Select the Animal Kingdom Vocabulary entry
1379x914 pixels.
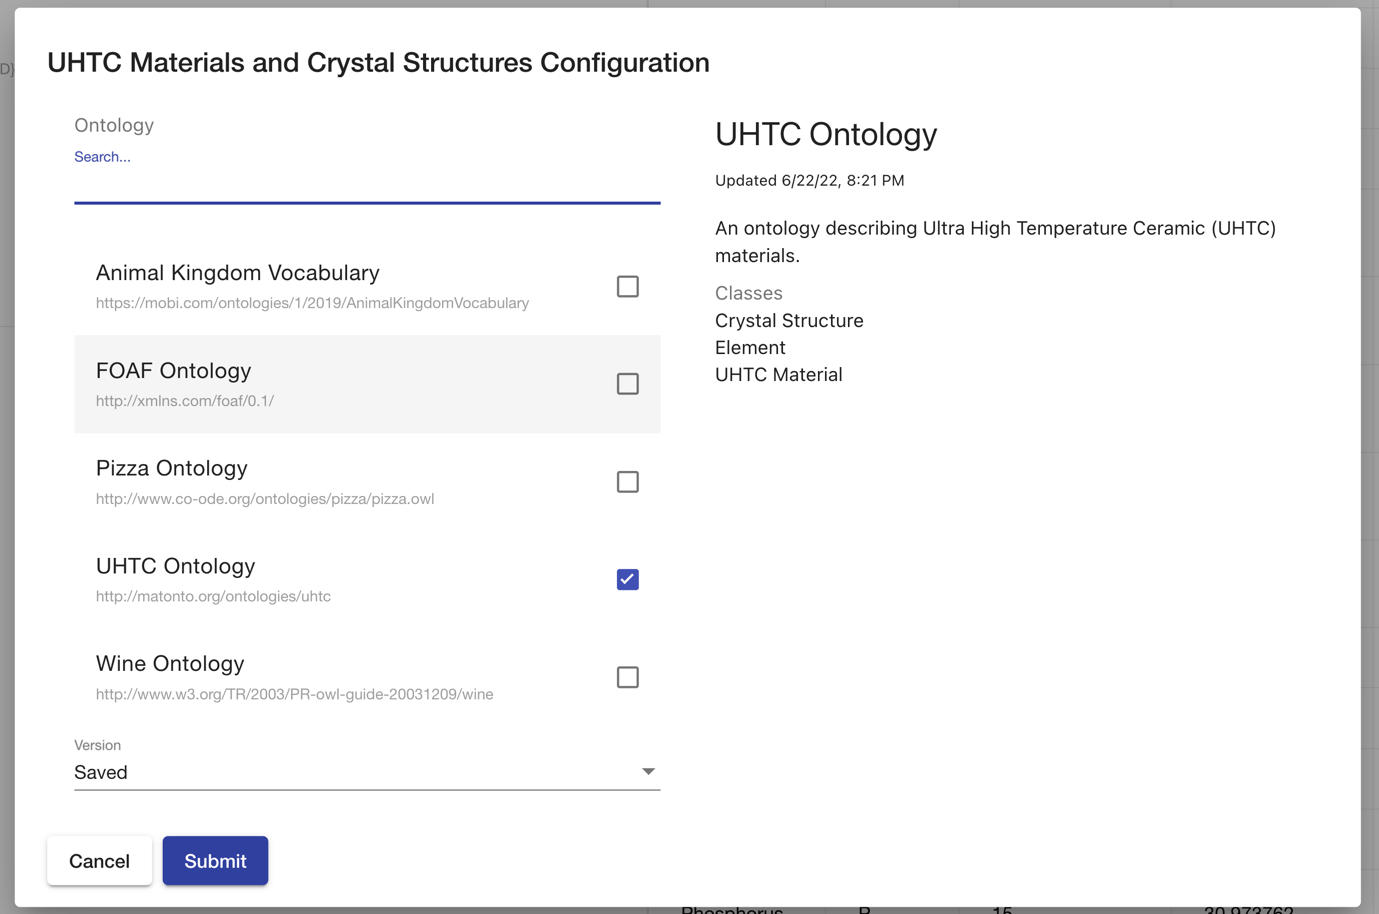coord(300,285)
